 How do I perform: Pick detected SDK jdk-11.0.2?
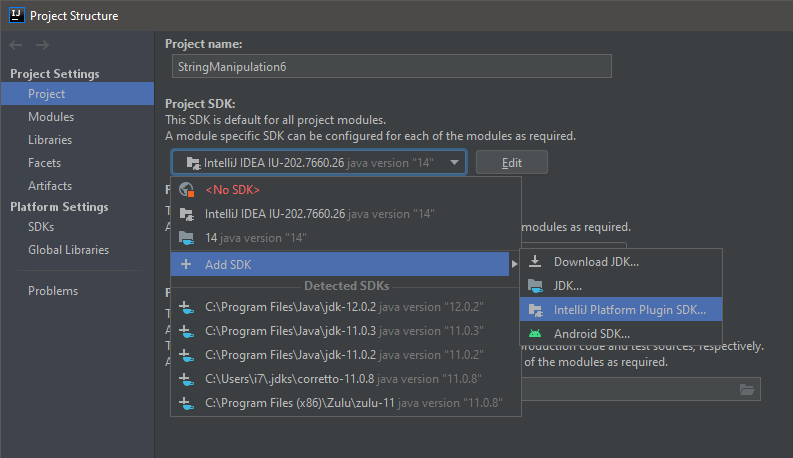[x=345, y=355]
